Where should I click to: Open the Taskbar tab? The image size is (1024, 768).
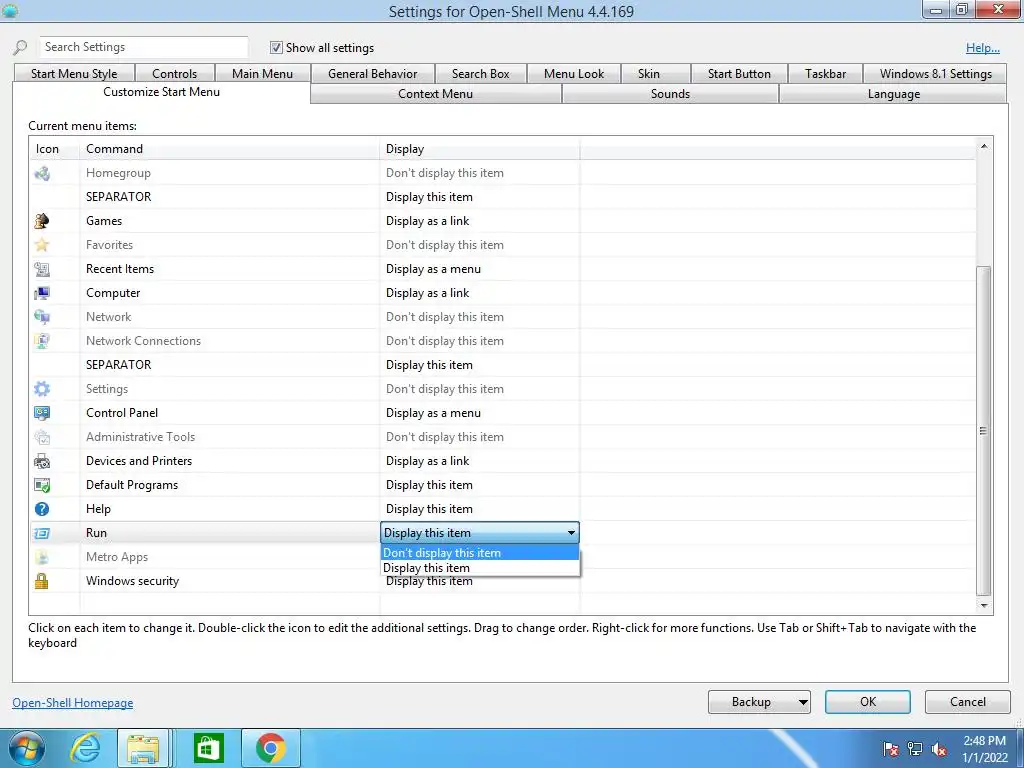coord(825,74)
